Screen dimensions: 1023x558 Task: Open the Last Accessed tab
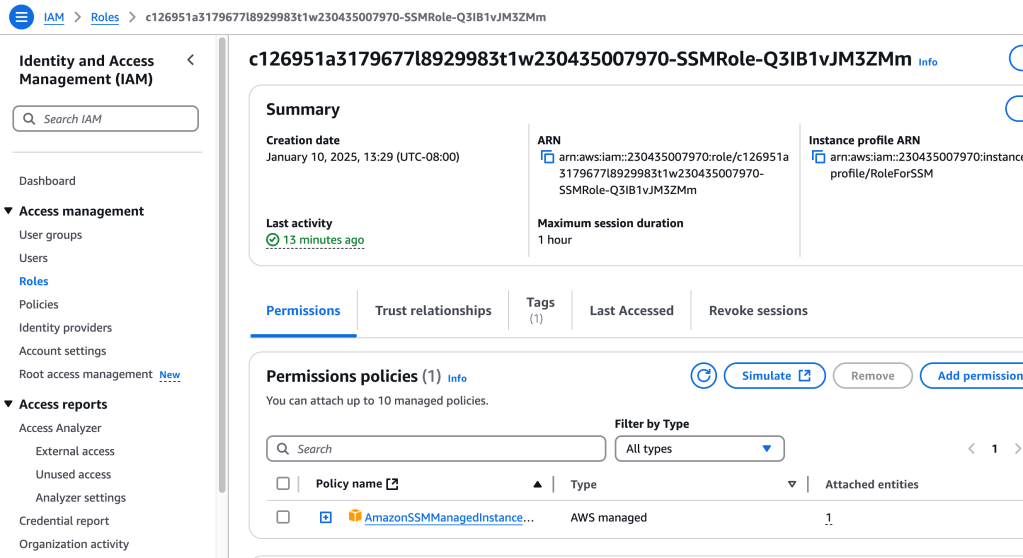pyautogui.click(x=631, y=311)
